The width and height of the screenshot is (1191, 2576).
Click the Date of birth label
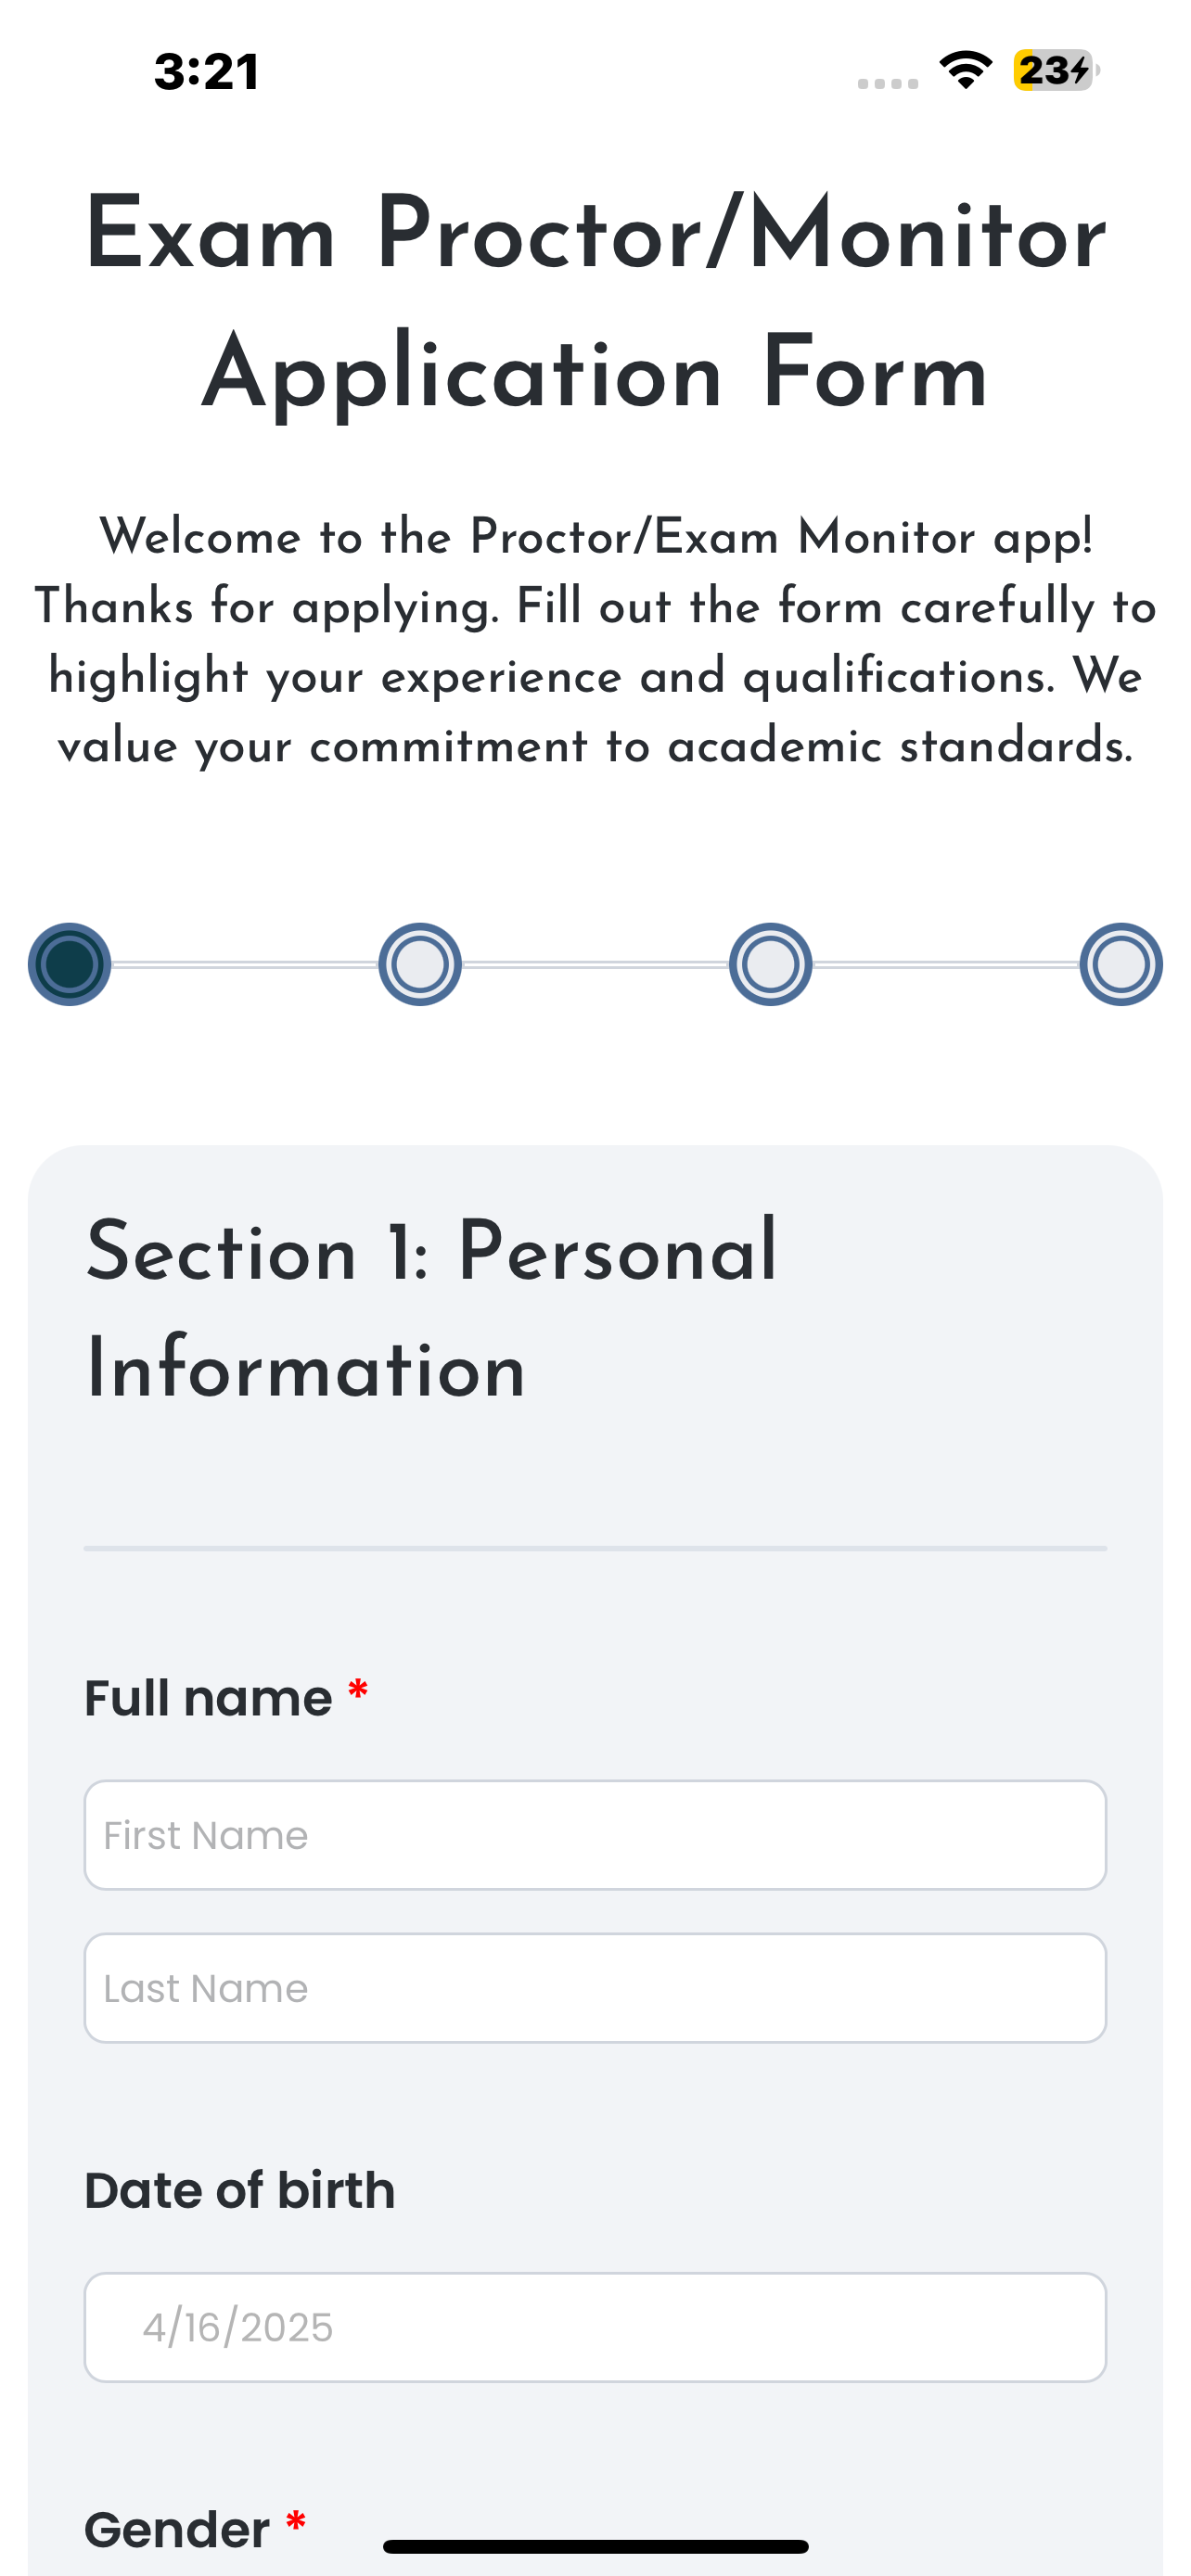240,2190
